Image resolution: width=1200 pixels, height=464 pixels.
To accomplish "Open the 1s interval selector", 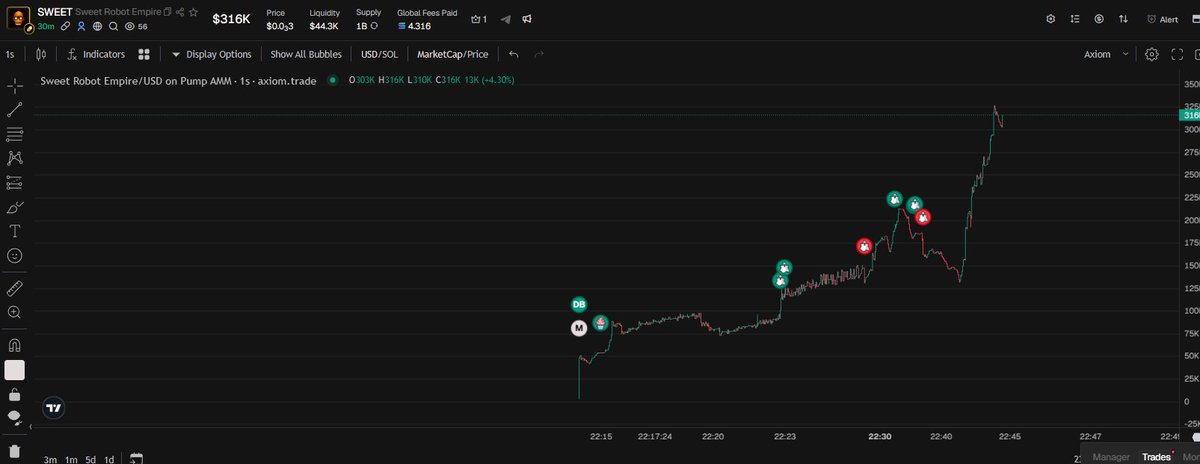I will [10, 54].
